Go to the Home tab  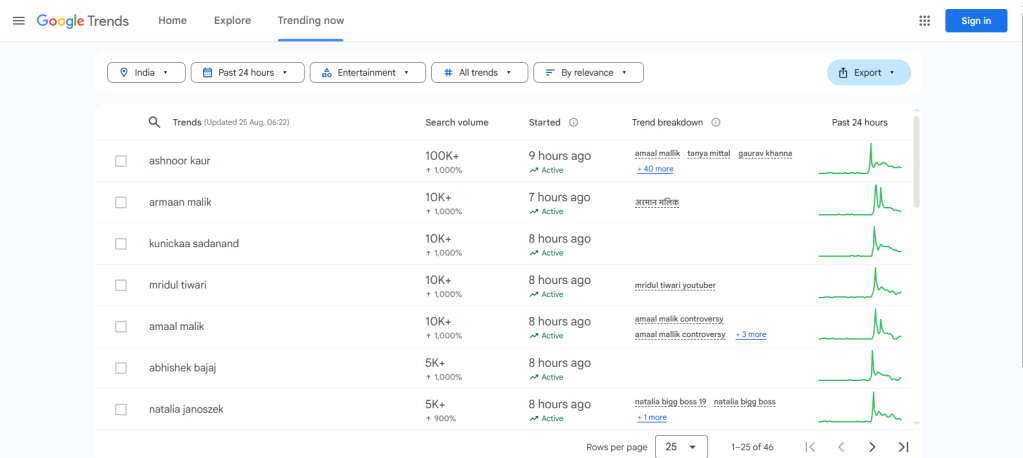172,21
